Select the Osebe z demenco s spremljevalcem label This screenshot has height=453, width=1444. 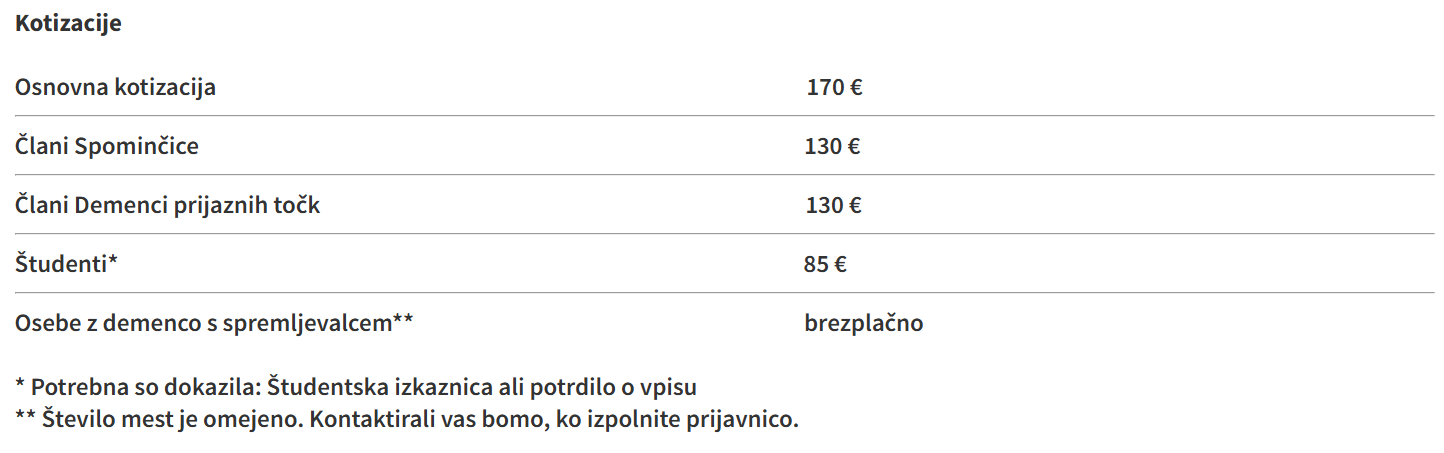tap(214, 323)
